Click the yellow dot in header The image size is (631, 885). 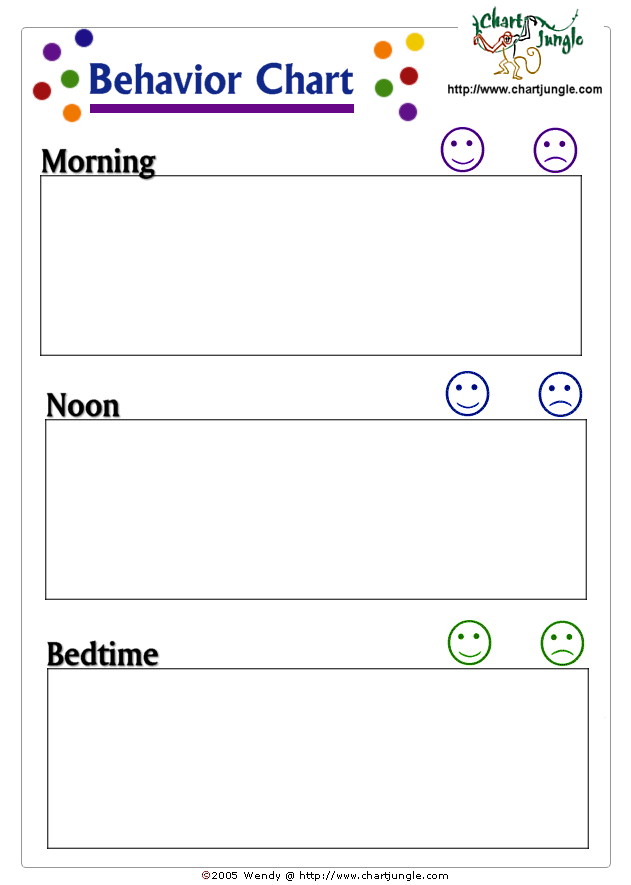[414, 42]
